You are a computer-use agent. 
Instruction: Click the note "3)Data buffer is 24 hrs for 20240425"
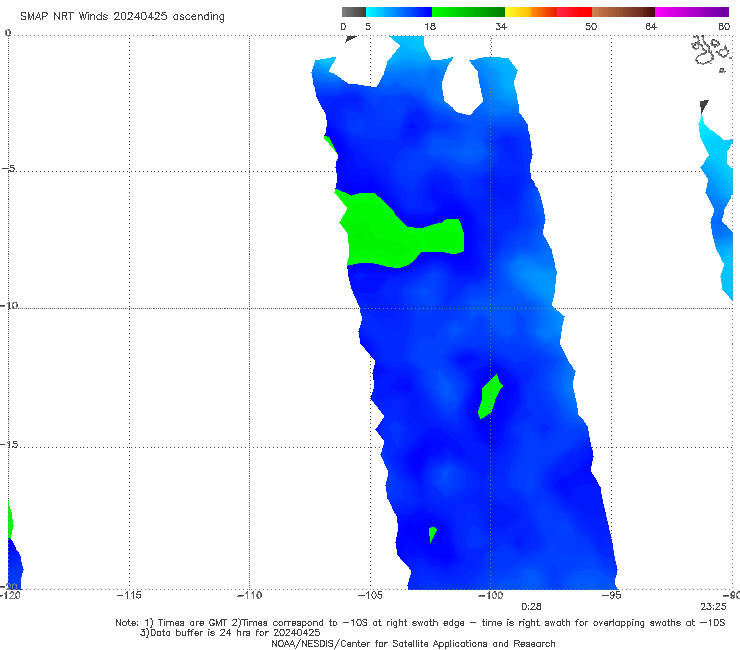(x=230, y=633)
